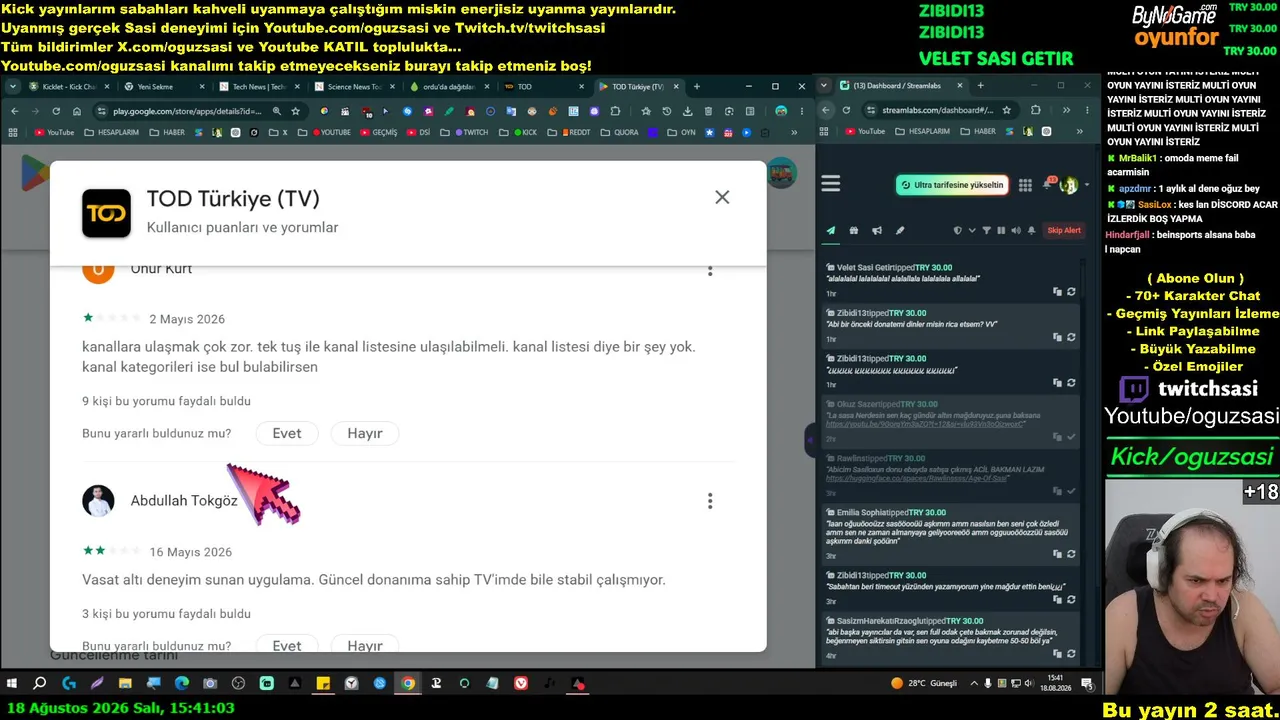Click the play.google.com address bar
Screen dimensions: 1280x720
[x=186, y=111]
